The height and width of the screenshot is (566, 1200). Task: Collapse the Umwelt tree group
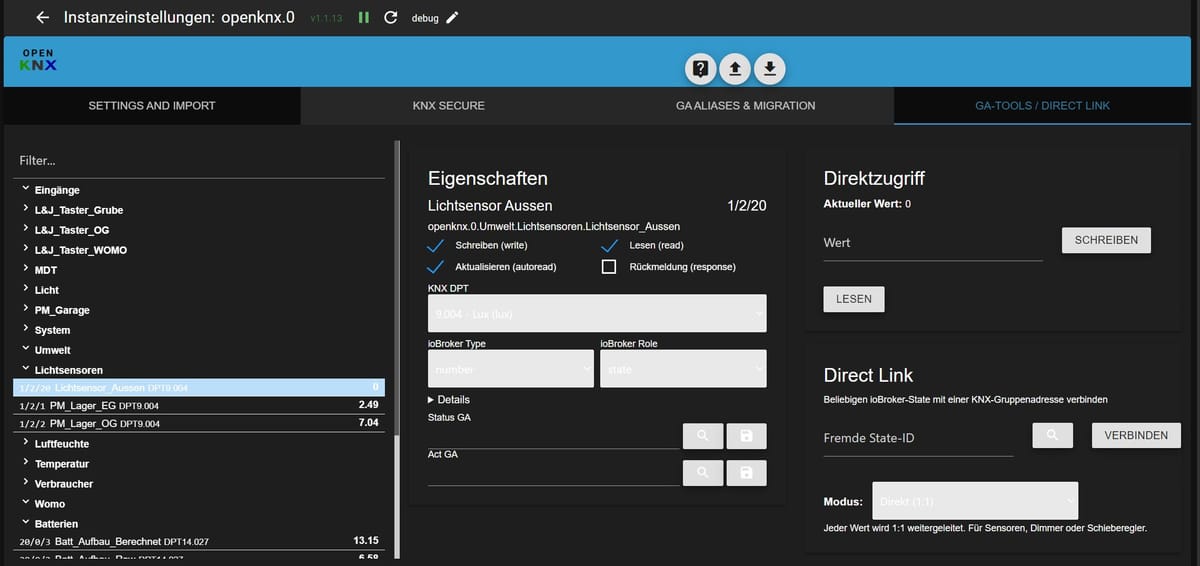pyautogui.click(x=26, y=350)
